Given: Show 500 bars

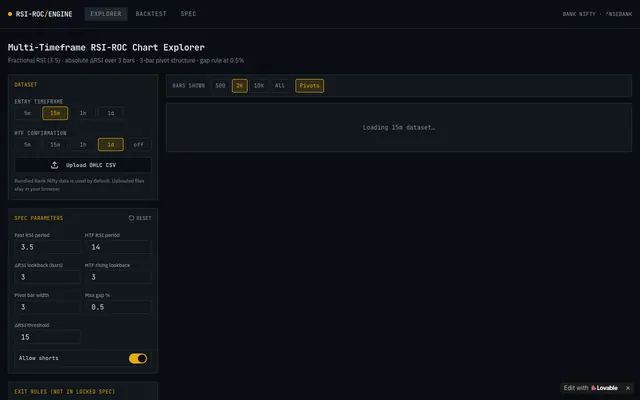Looking at the screenshot, I should point(220,86).
